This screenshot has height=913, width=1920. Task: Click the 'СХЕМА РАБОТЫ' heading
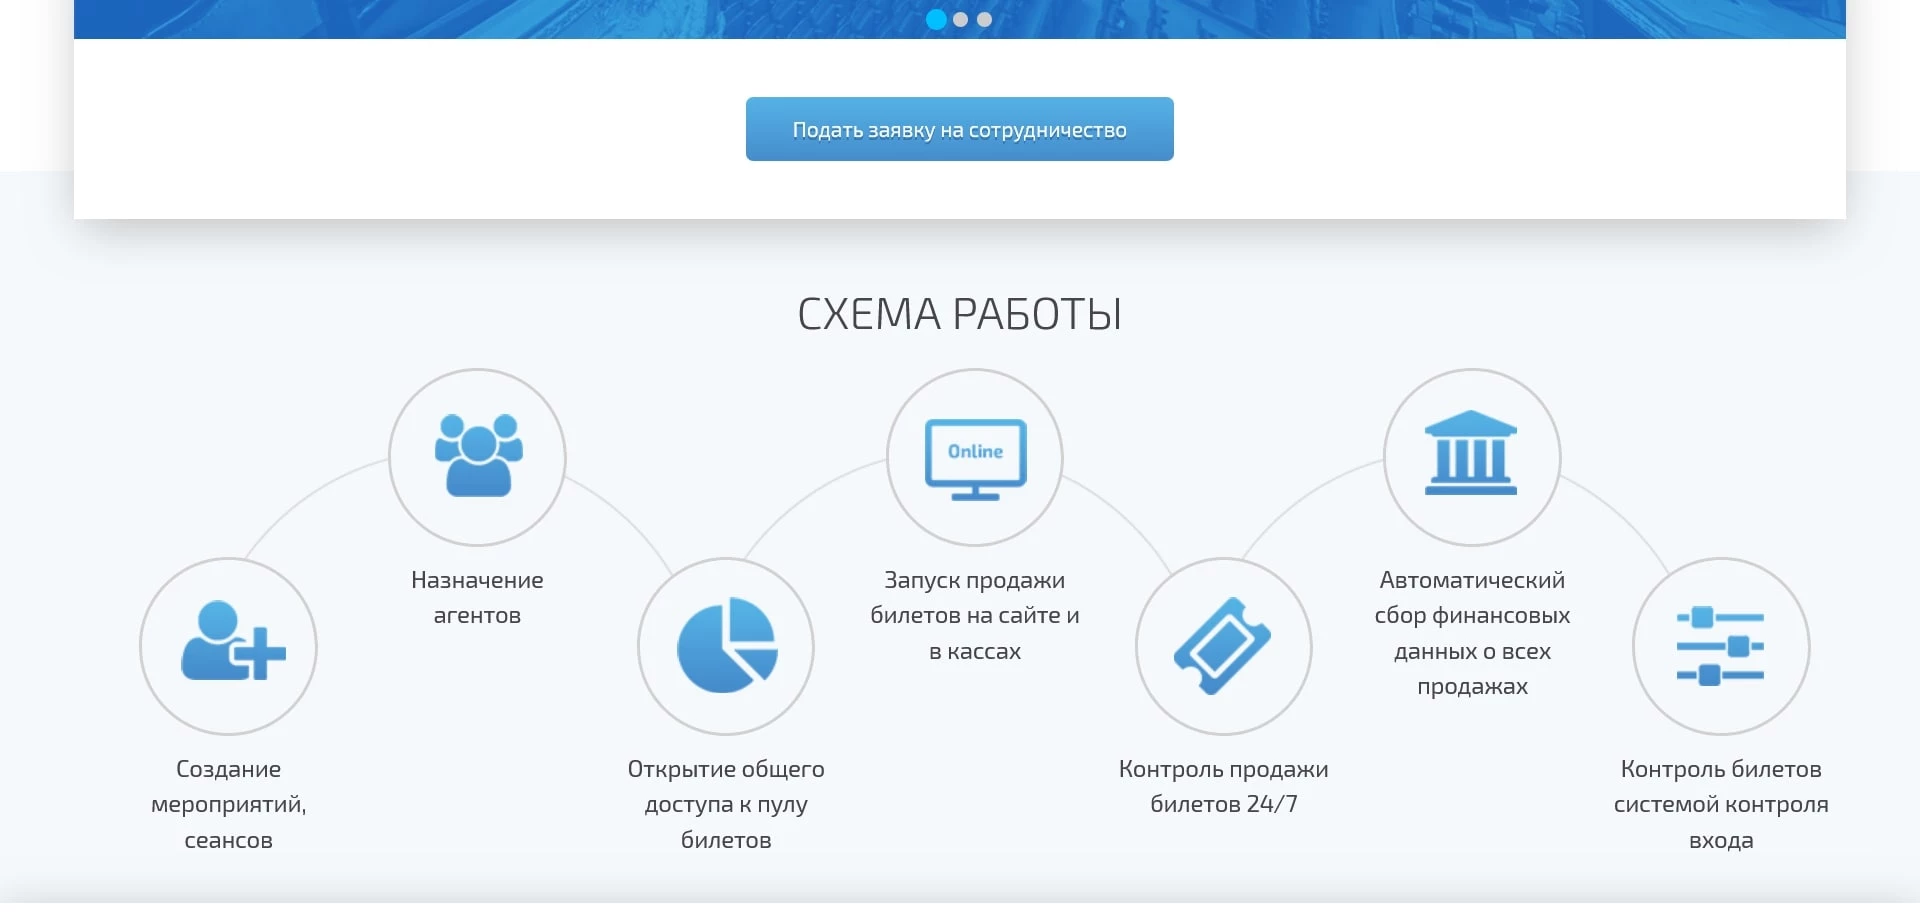(x=960, y=314)
